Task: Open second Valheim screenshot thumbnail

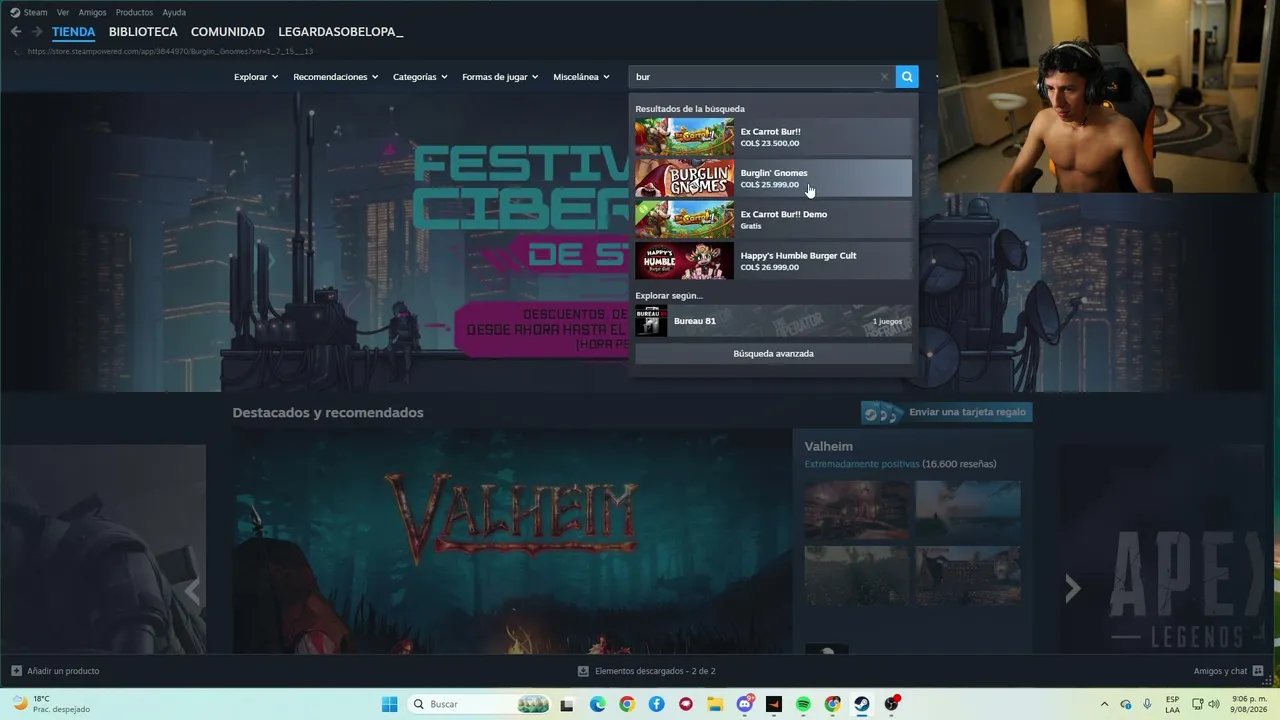Action: coord(968,510)
